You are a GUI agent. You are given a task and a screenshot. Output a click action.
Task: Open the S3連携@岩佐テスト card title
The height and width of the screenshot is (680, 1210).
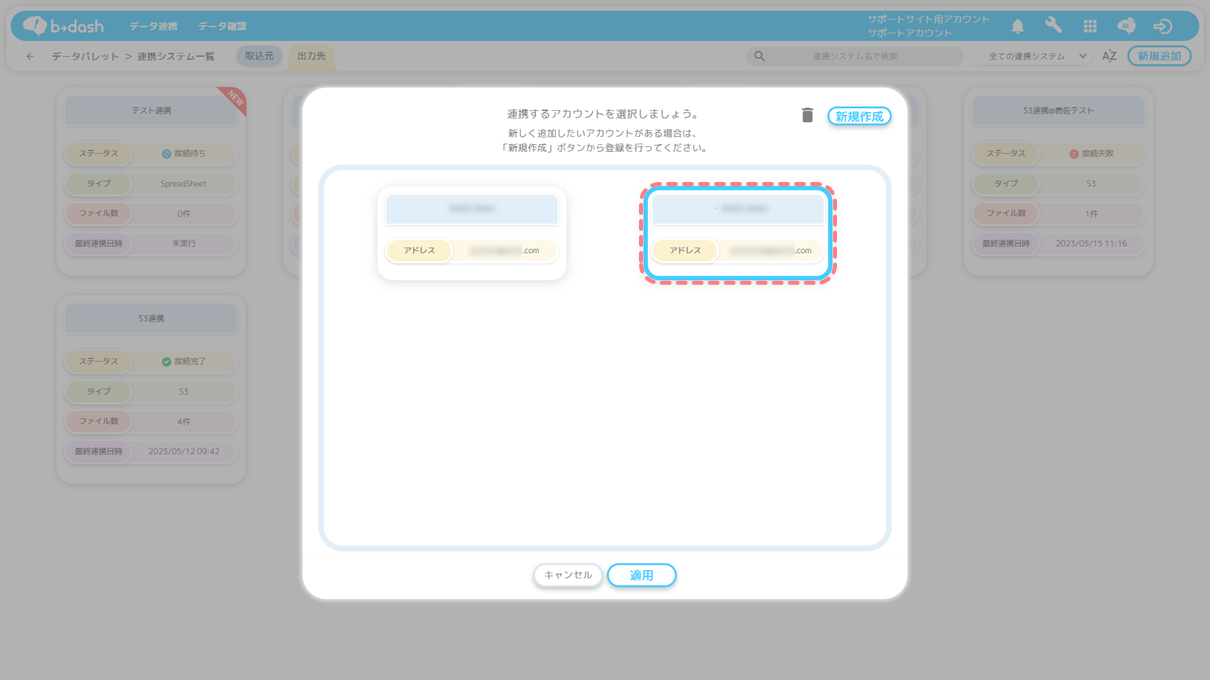pyautogui.click(x=1058, y=110)
